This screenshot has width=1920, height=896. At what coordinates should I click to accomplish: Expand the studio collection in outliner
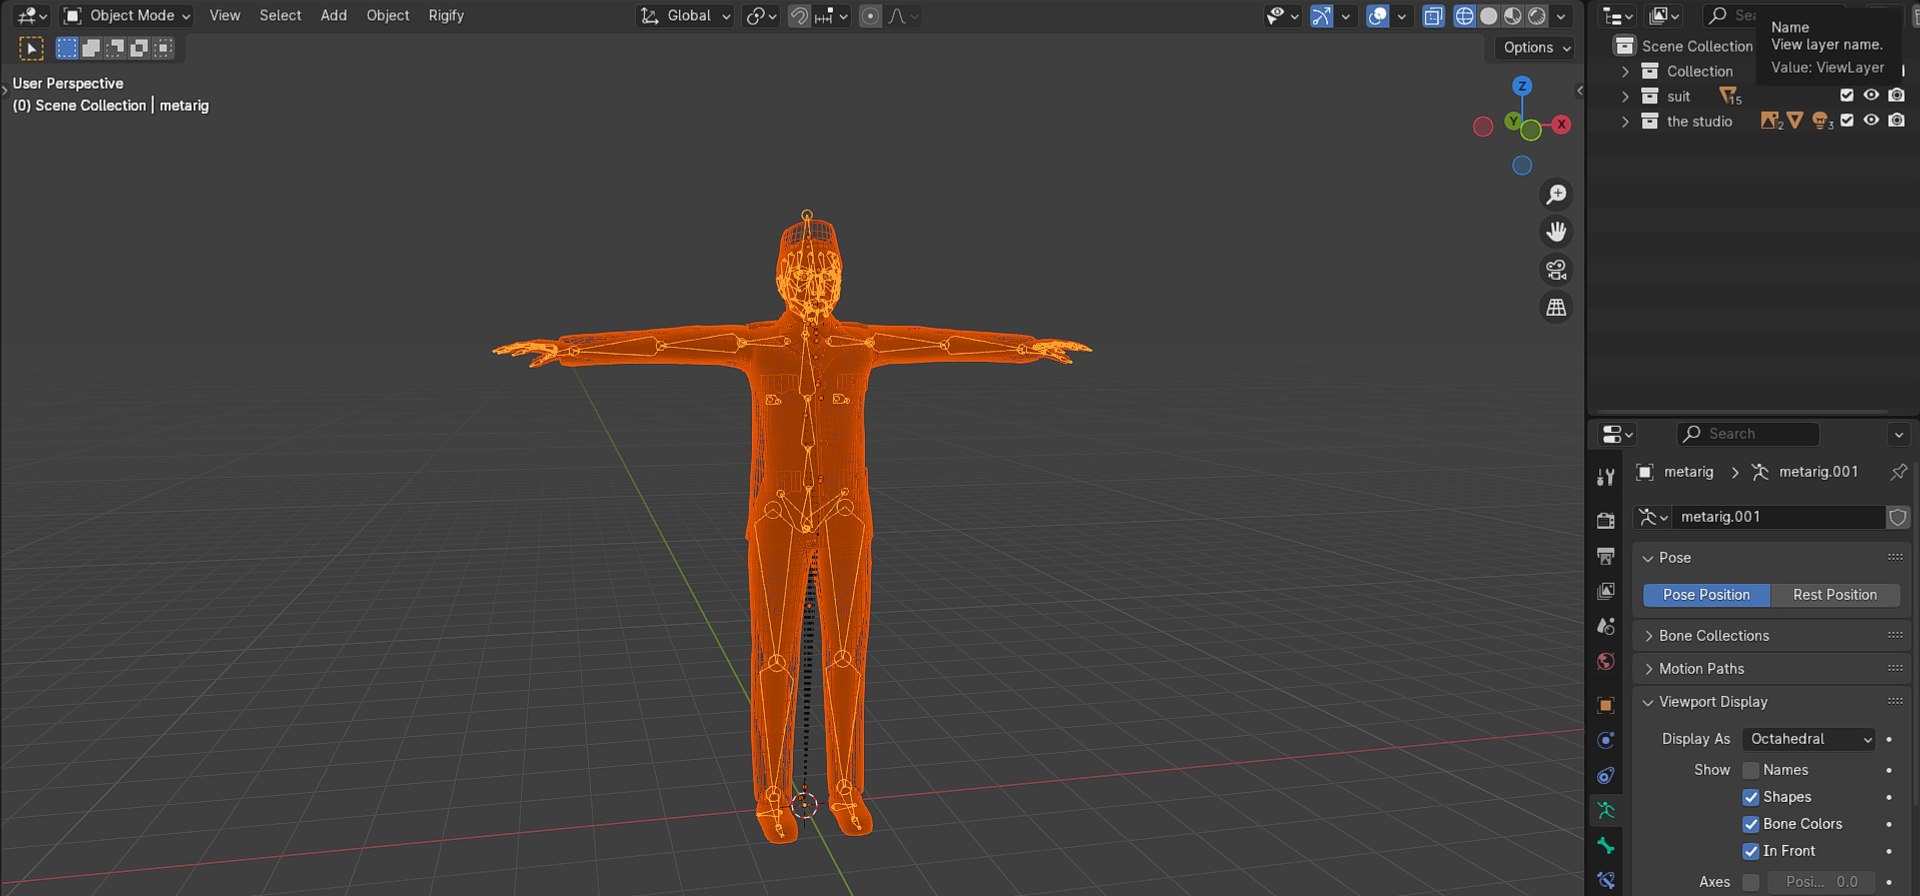click(x=1625, y=121)
